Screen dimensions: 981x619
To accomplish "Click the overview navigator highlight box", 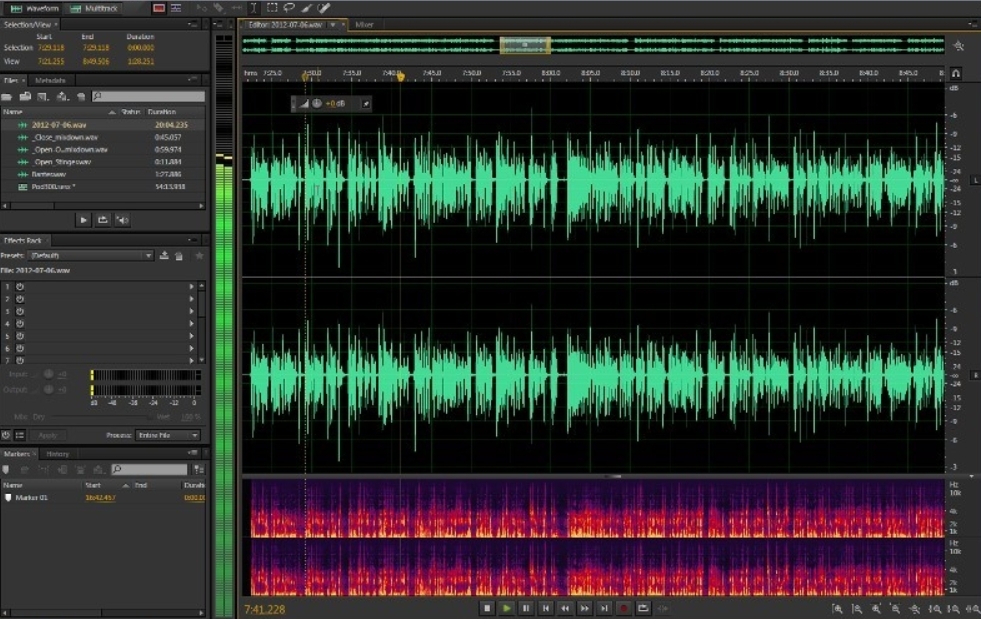I will point(525,45).
